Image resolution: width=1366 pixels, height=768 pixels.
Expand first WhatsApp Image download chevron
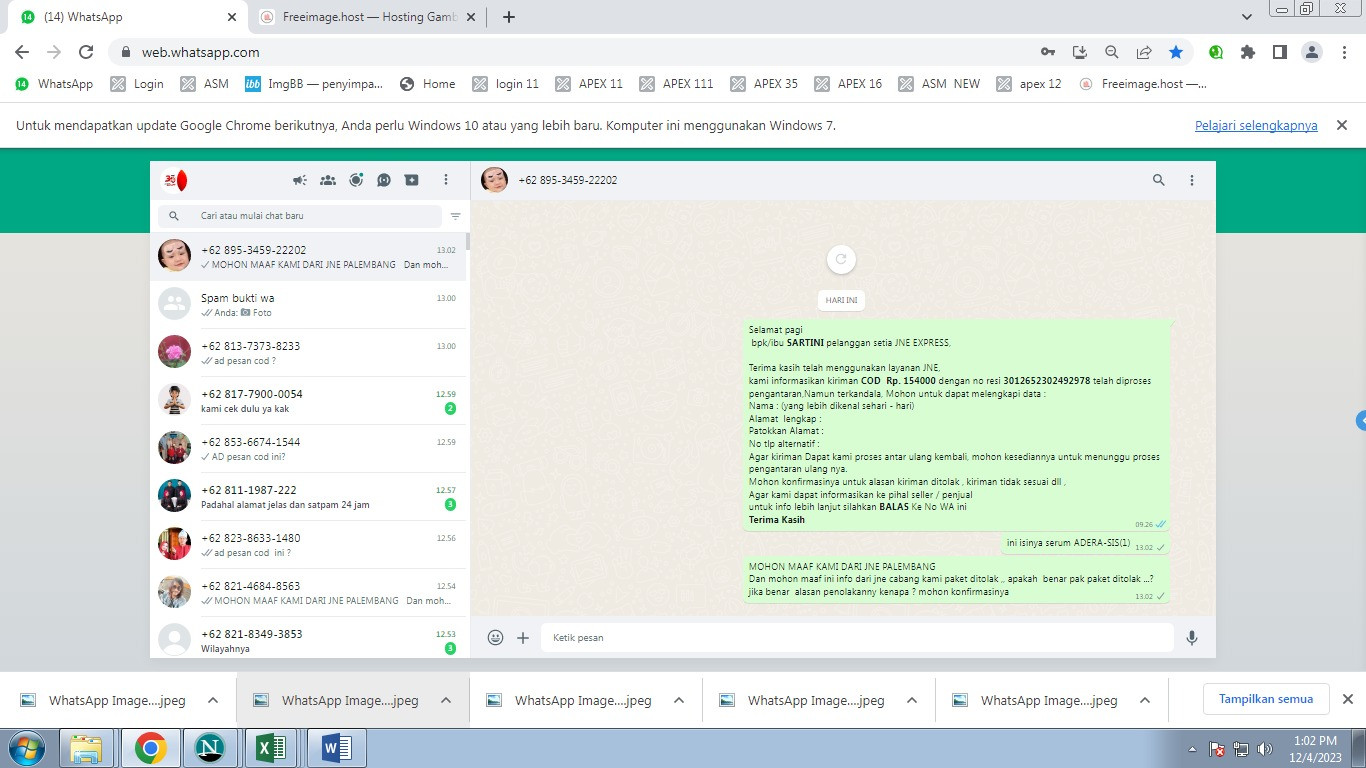coord(212,700)
